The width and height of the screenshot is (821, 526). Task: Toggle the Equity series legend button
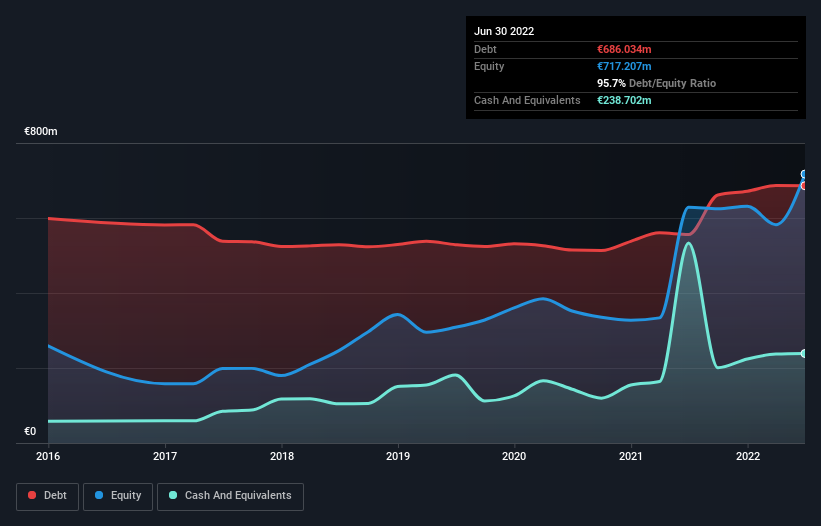(118, 496)
